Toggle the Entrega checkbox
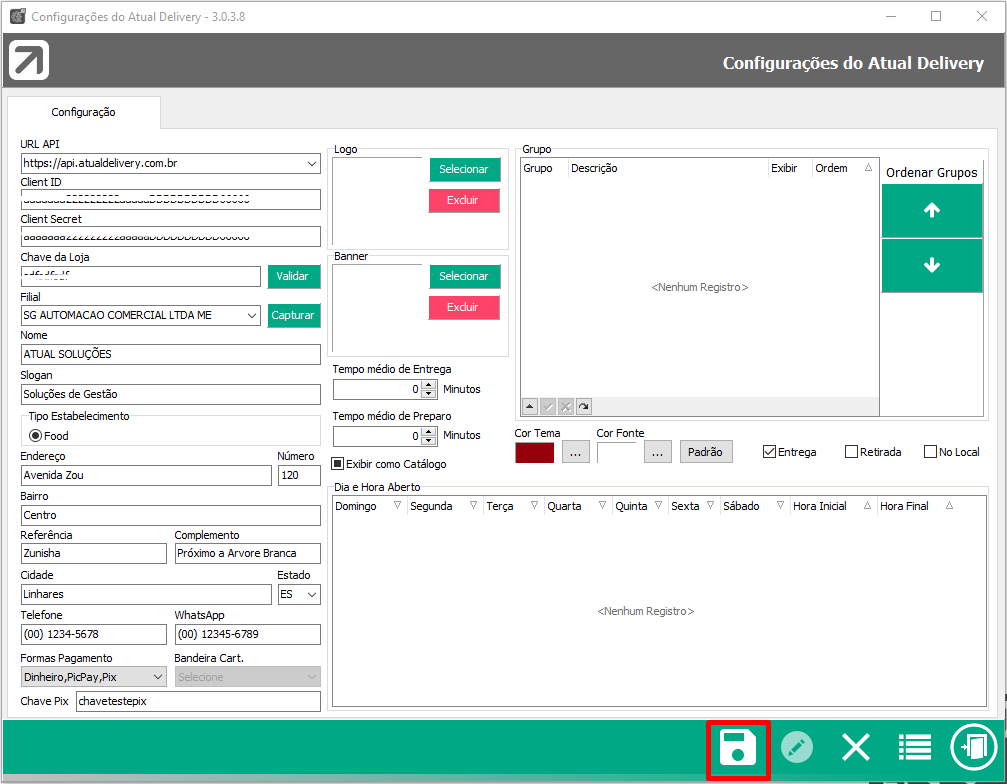This screenshot has width=1007, height=784. [x=769, y=452]
